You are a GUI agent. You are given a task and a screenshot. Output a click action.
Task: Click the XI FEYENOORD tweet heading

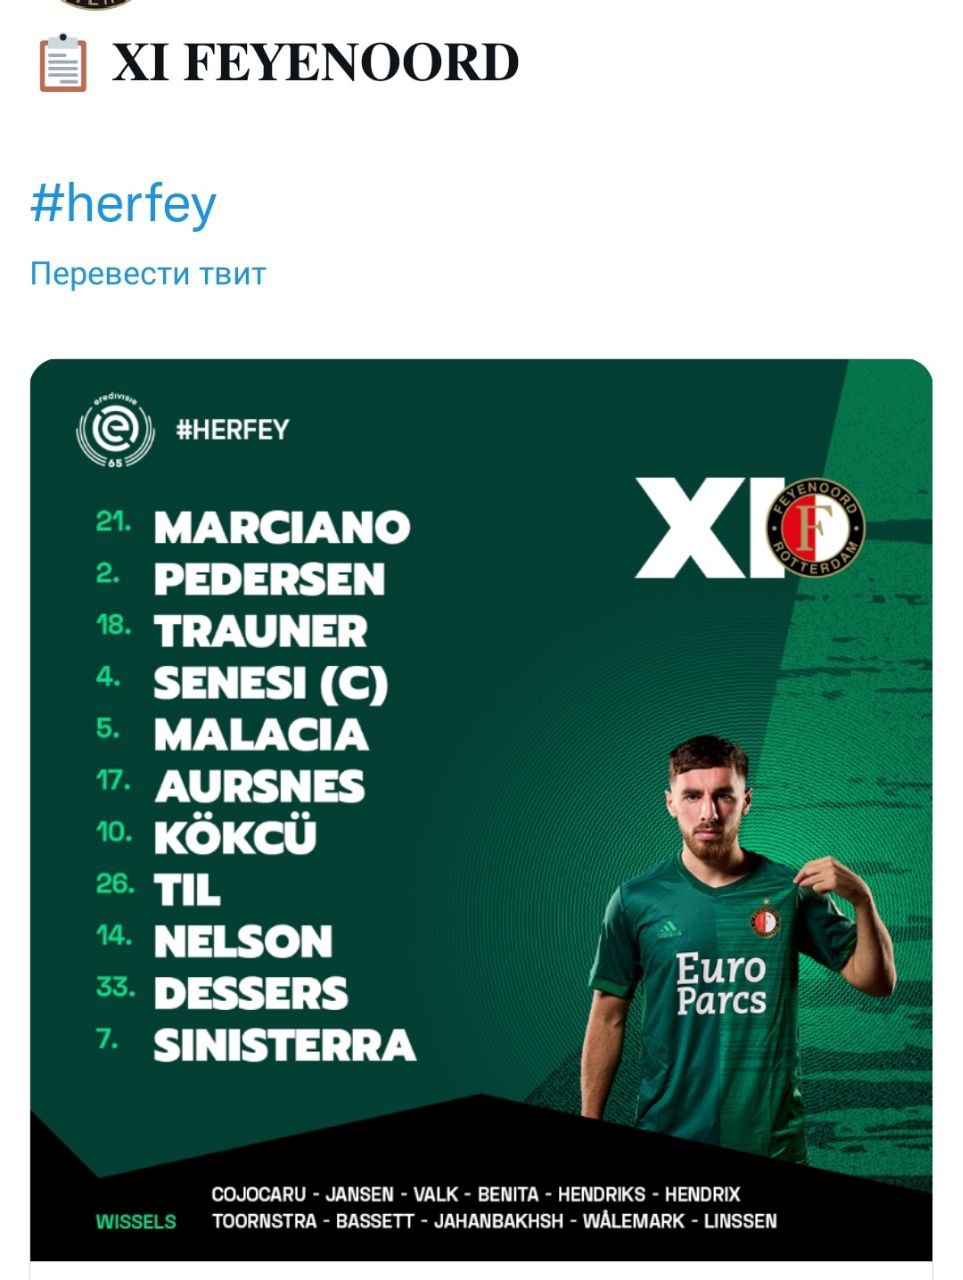pyautogui.click(x=315, y=63)
